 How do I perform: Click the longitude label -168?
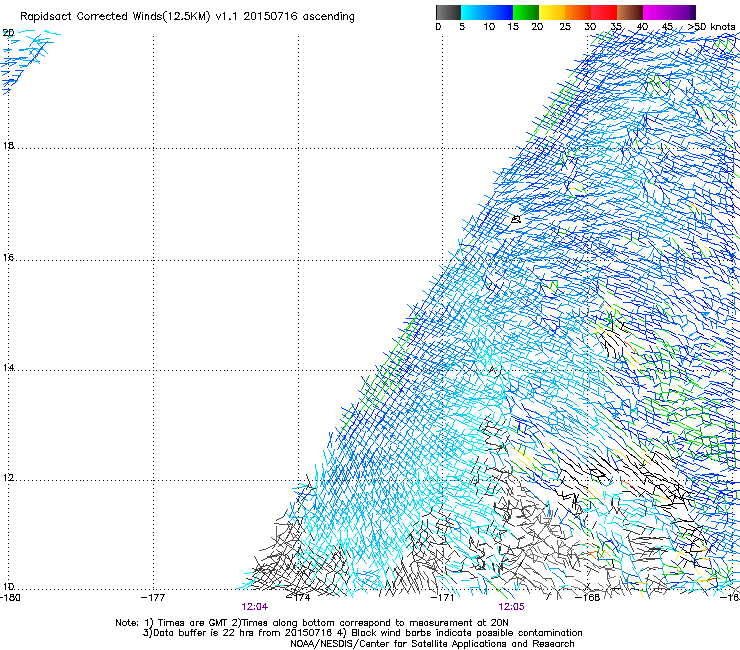point(587,597)
